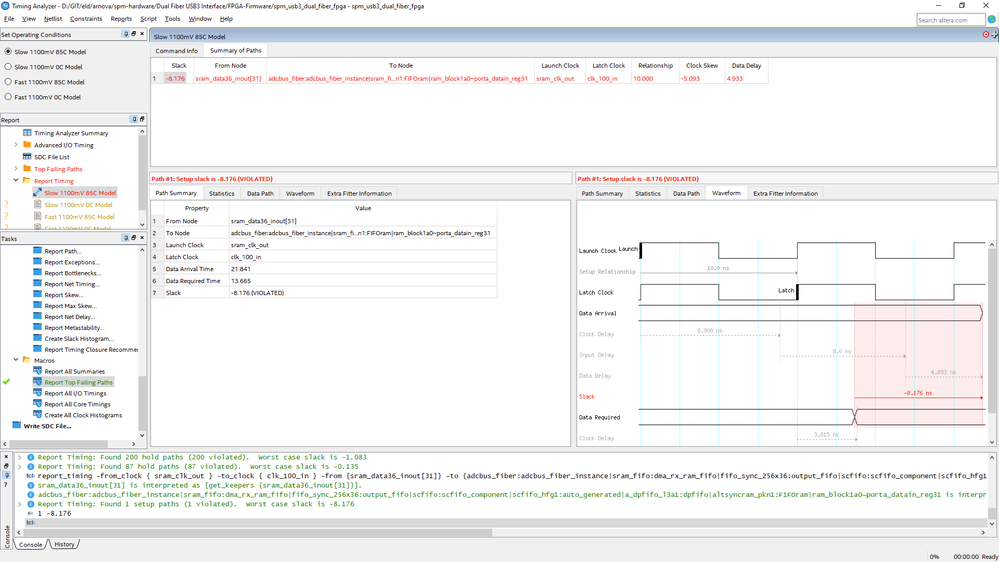Viewport: 999px width, 562px height.
Task: Open the Constraints menu
Action: coord(86,19)
